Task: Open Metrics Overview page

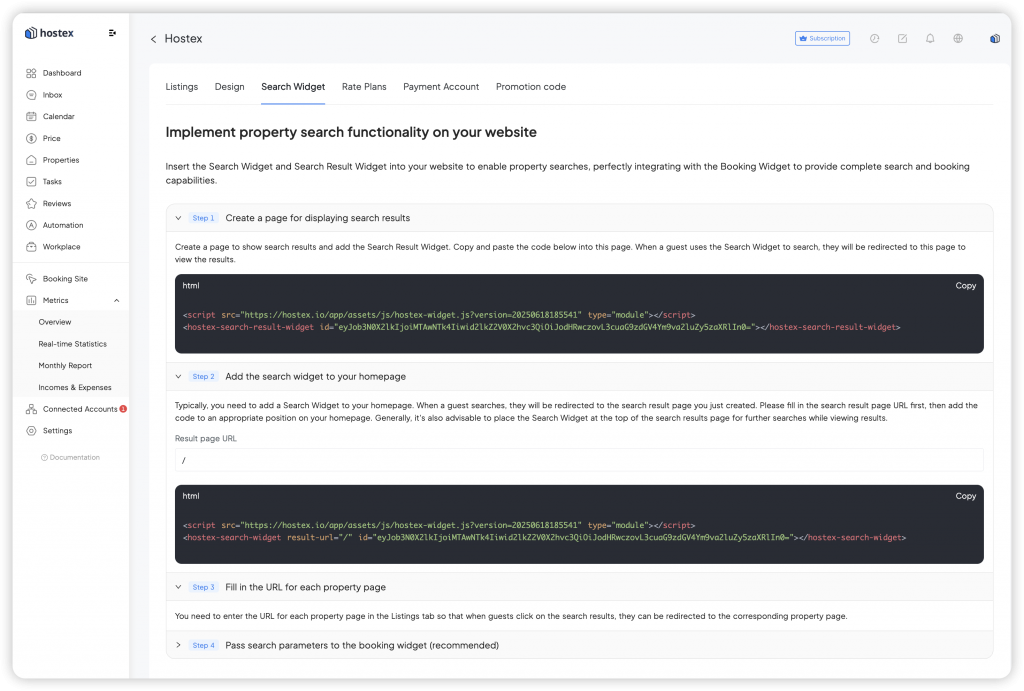Action: click(x=55, y=322)
